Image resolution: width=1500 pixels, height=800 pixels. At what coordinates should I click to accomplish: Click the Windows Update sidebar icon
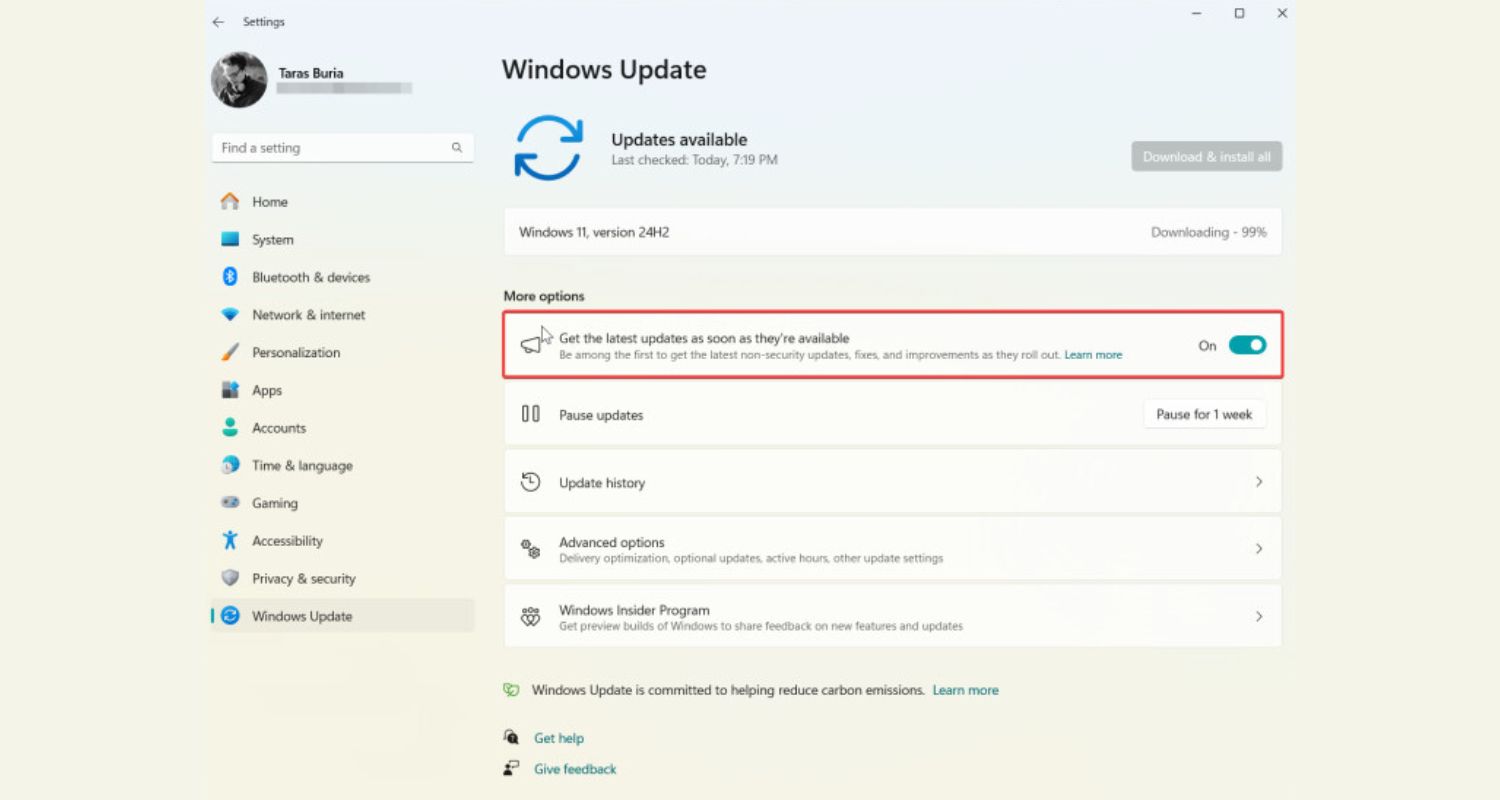(x=230, y=616)
